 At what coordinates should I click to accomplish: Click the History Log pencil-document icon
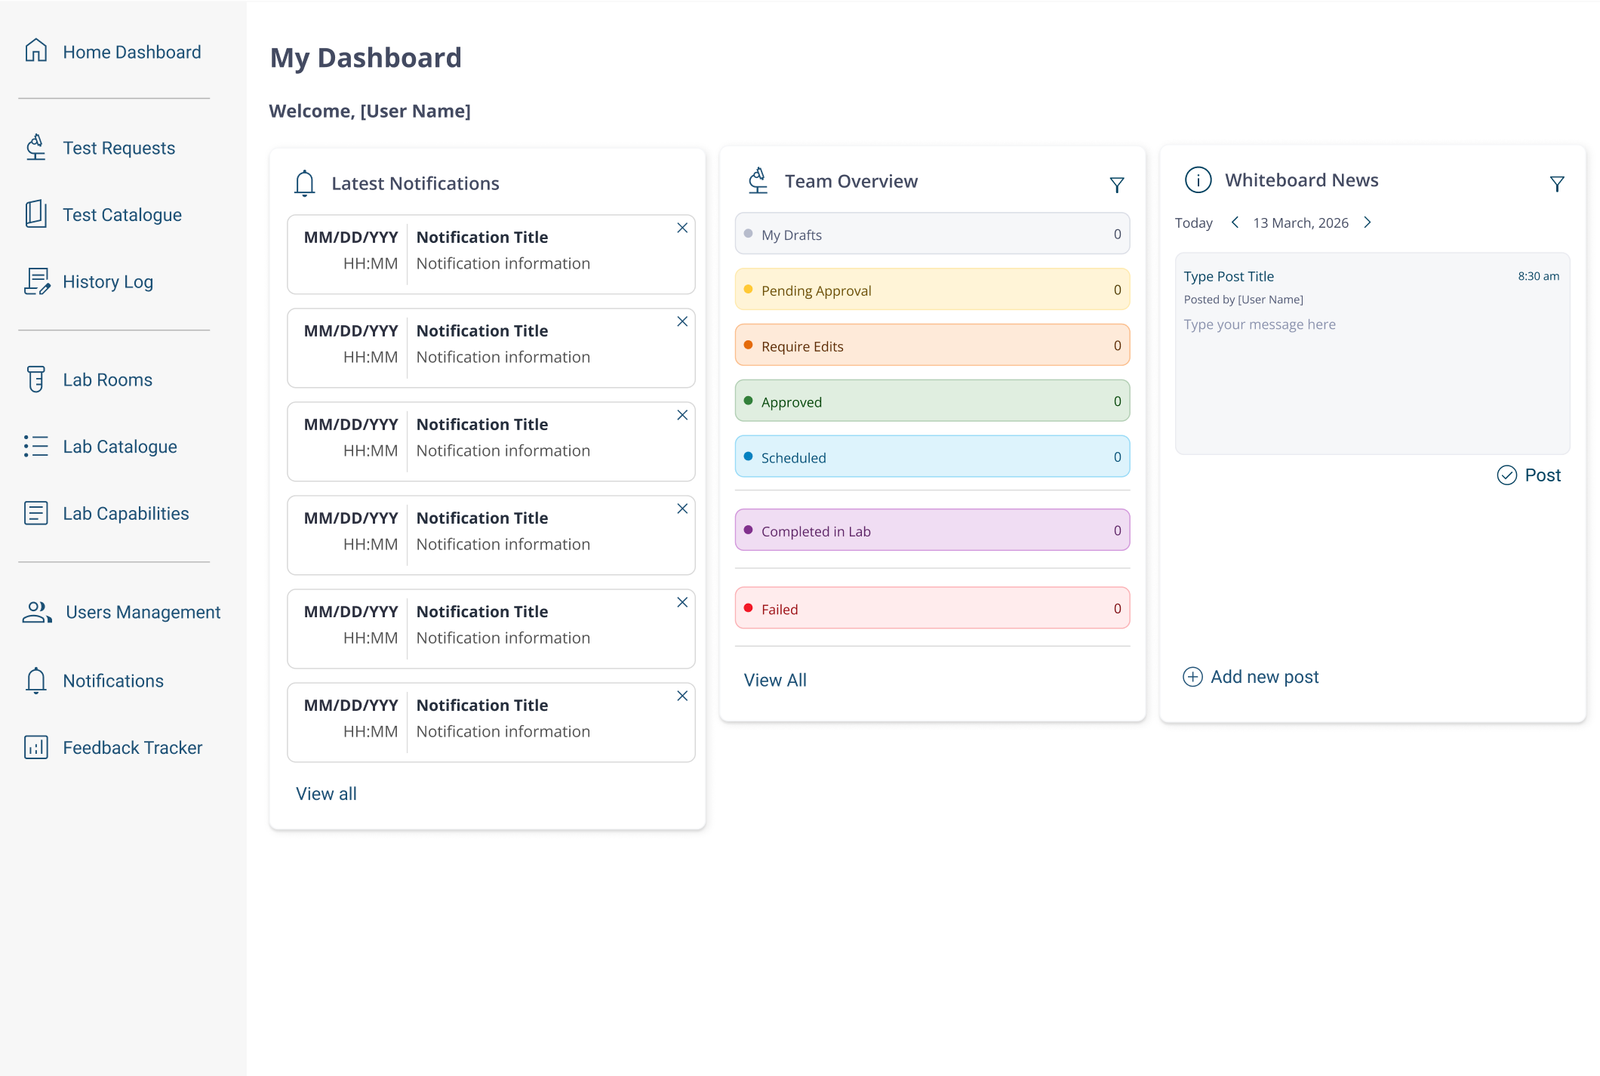coord(37,281)
